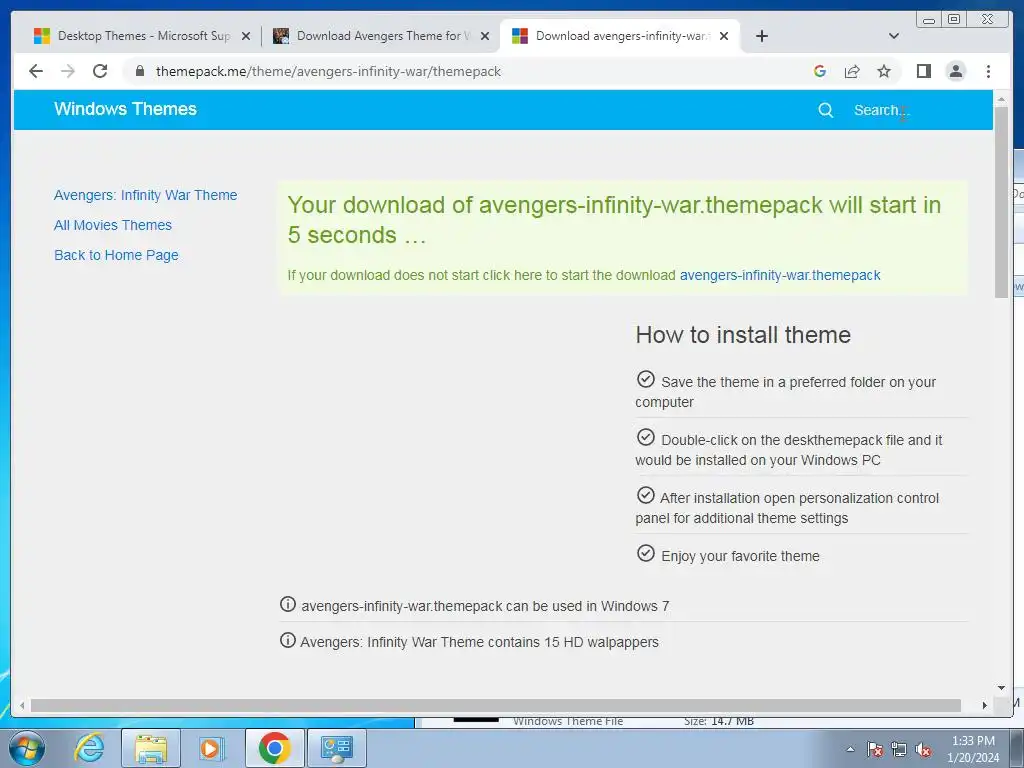Viewport: 1024px width, 768px height.
Task: Focus the Search field in header
Action: click(882, 110)
